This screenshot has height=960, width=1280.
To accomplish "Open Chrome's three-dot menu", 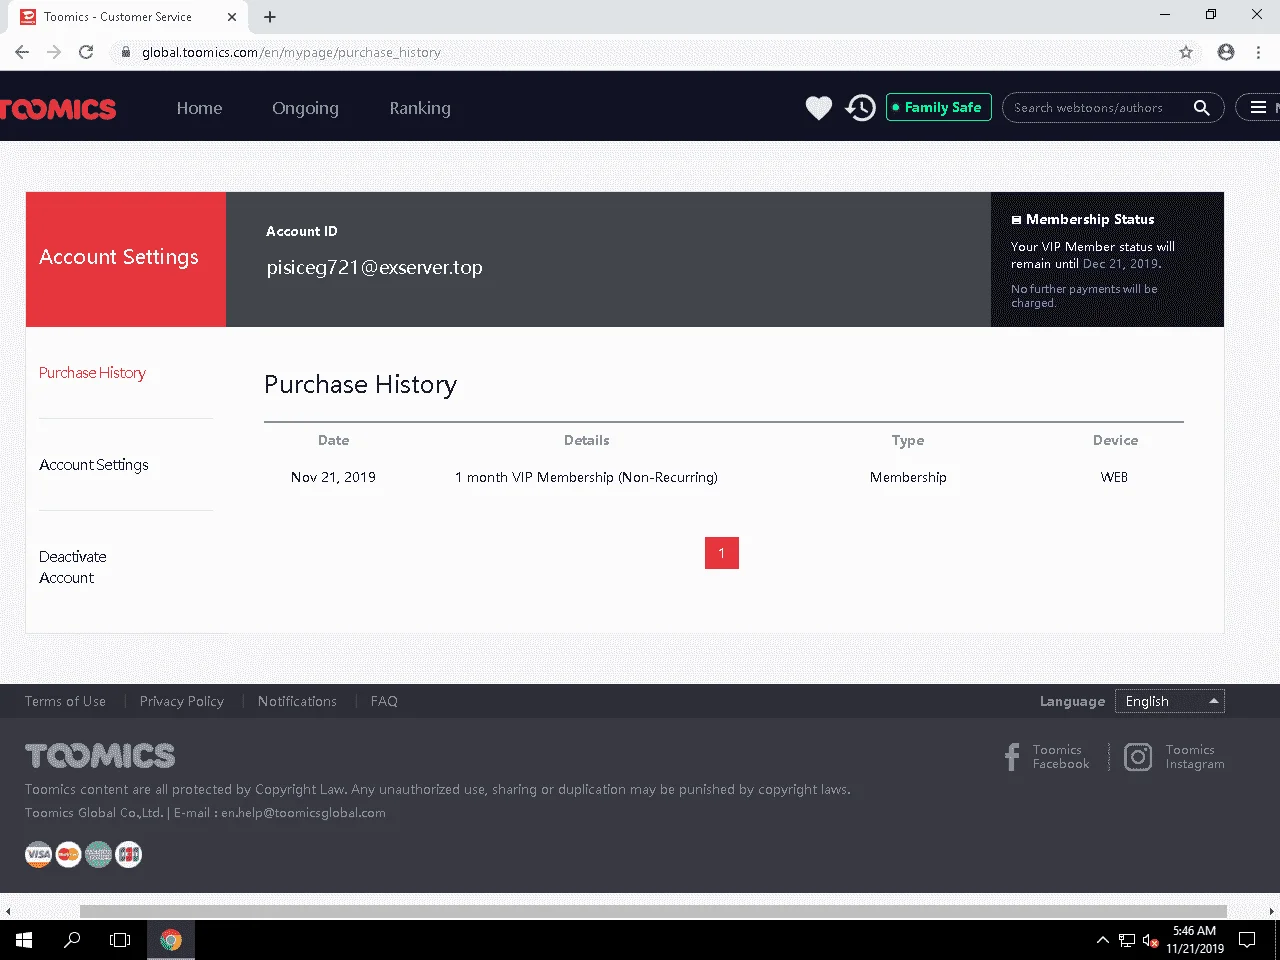I will pyautogui.click(x=1258, y=52).
